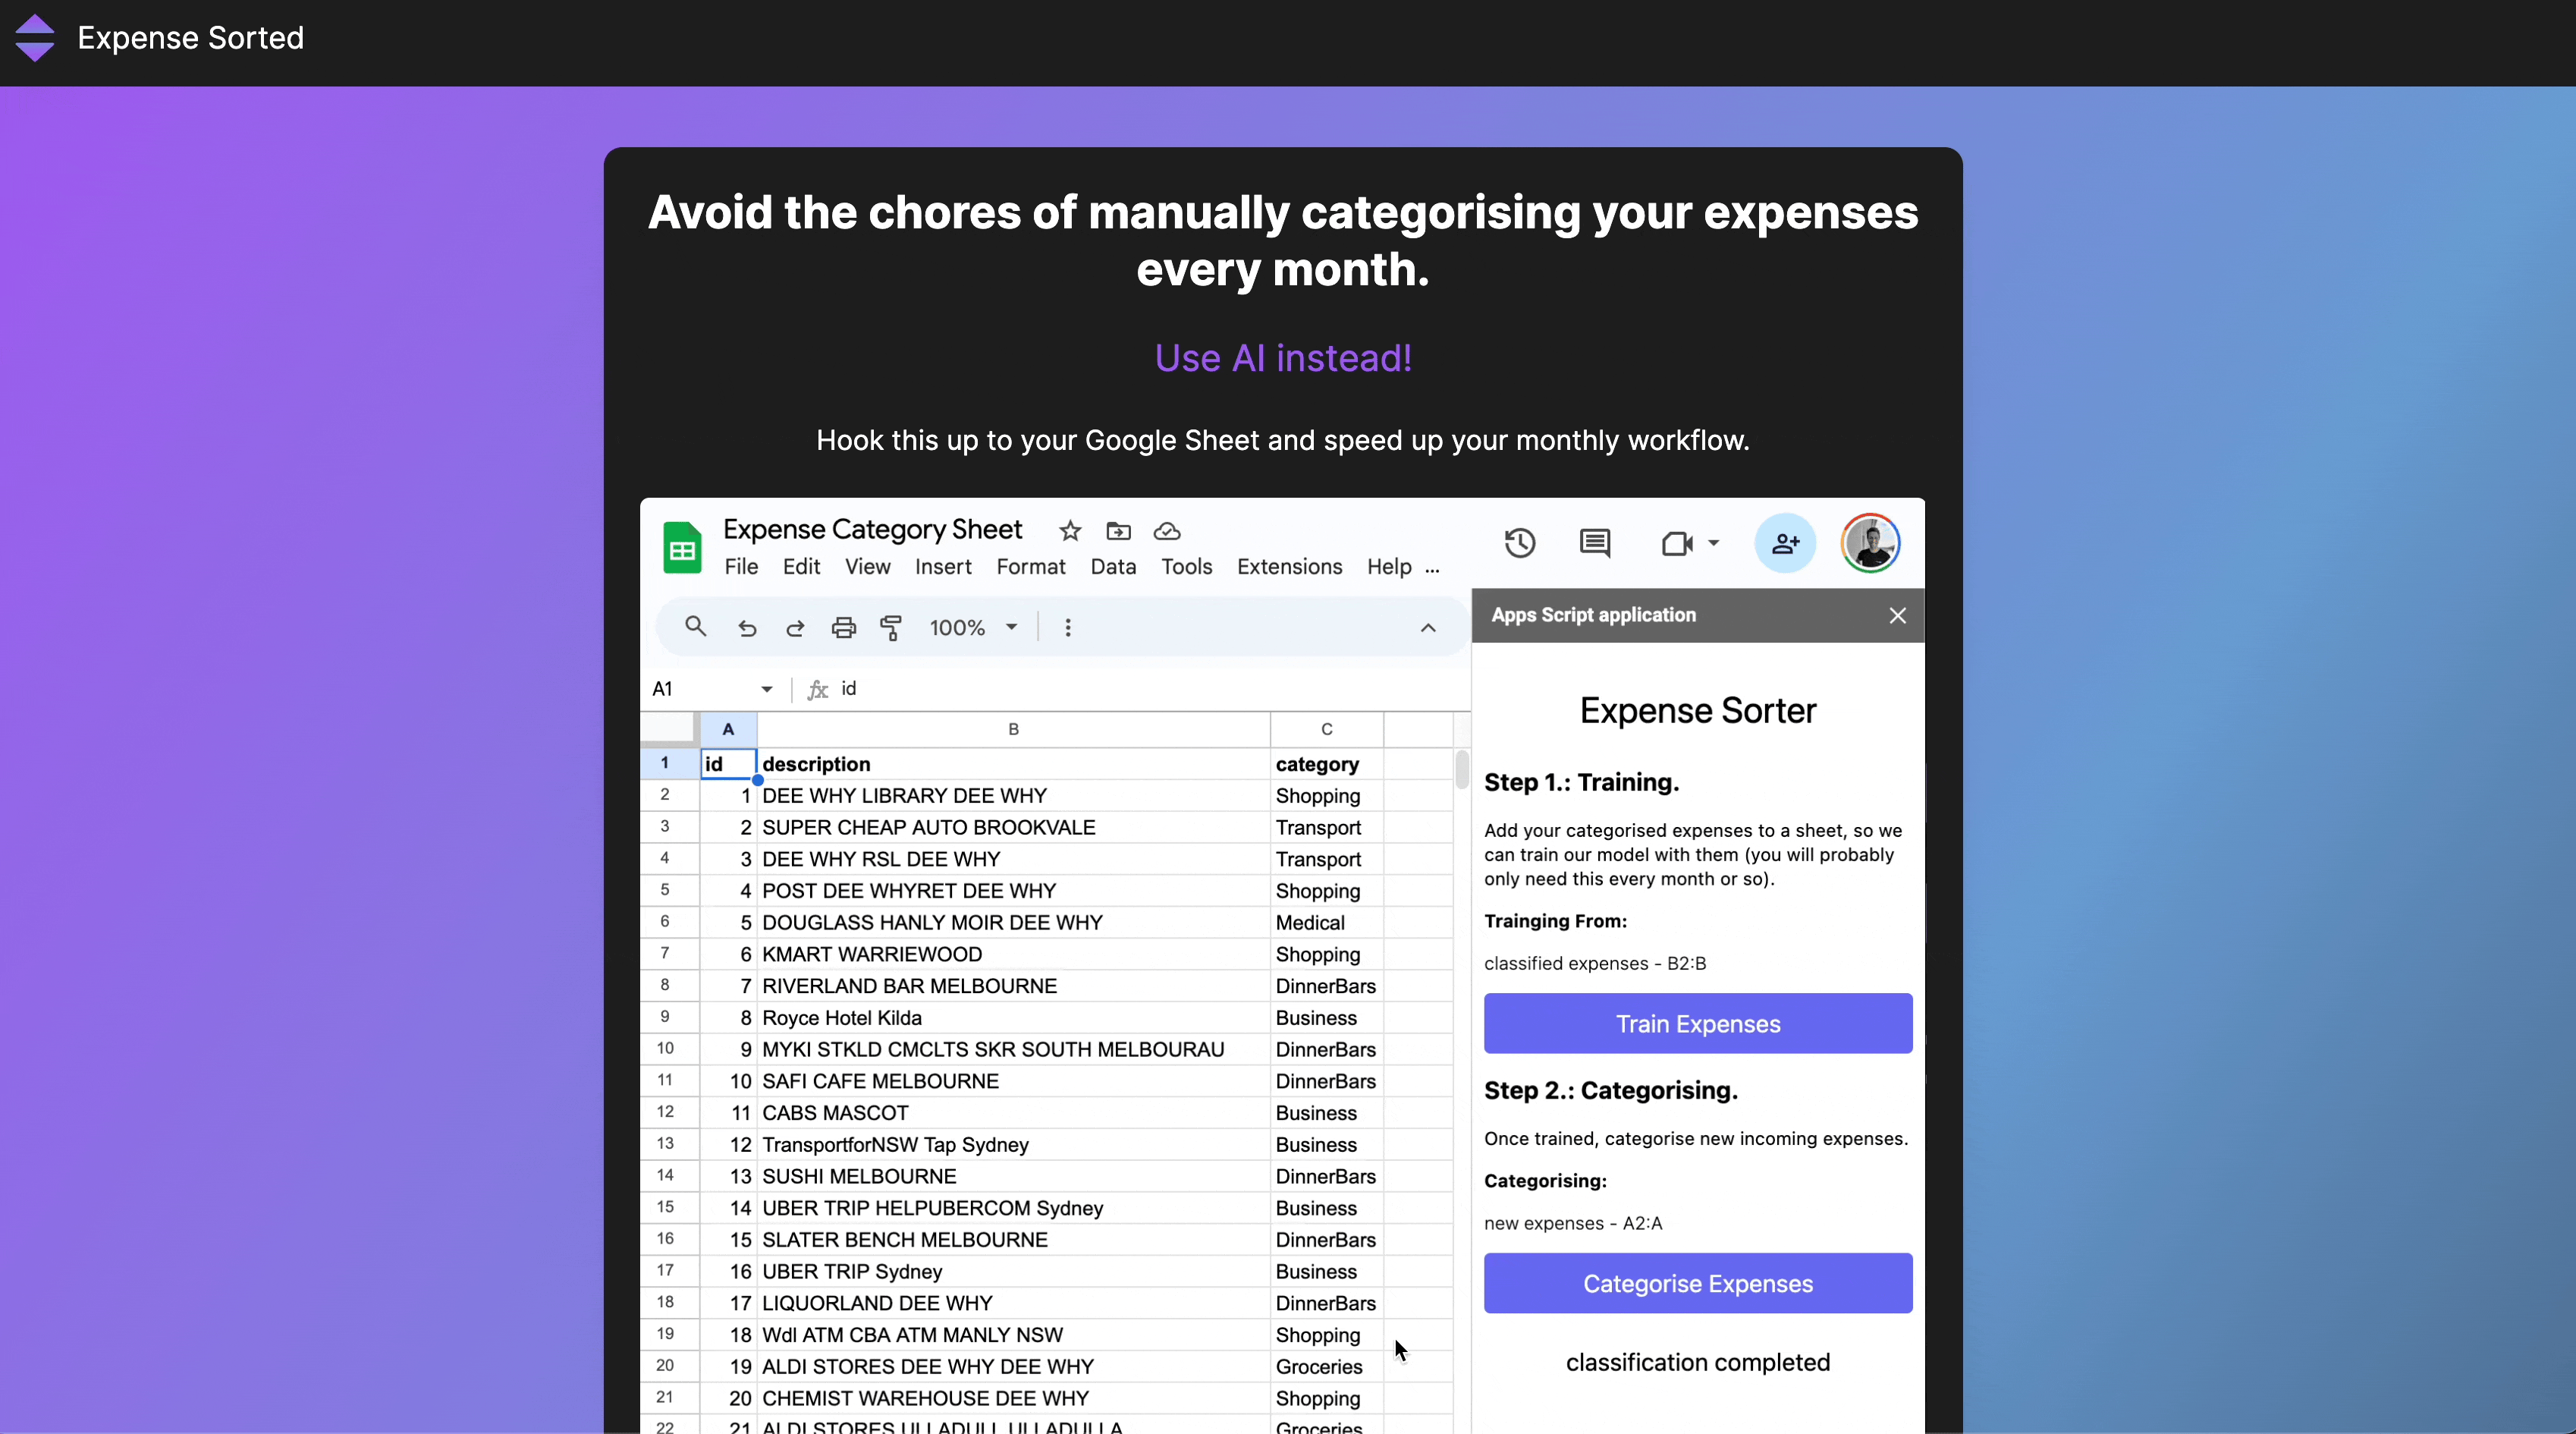Star the Expense Category Sheet
The height and width of the screenshot is (1434, 2576).
(1070, 531)
